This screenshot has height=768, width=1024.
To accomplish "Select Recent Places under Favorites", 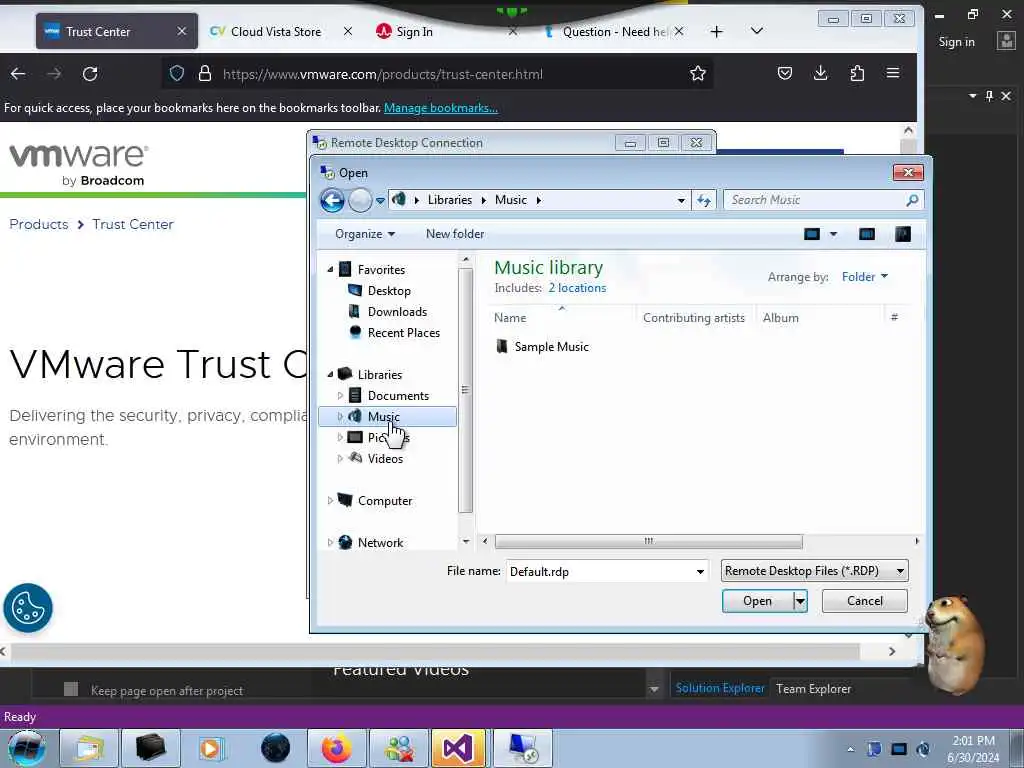I will pos(404,332).
